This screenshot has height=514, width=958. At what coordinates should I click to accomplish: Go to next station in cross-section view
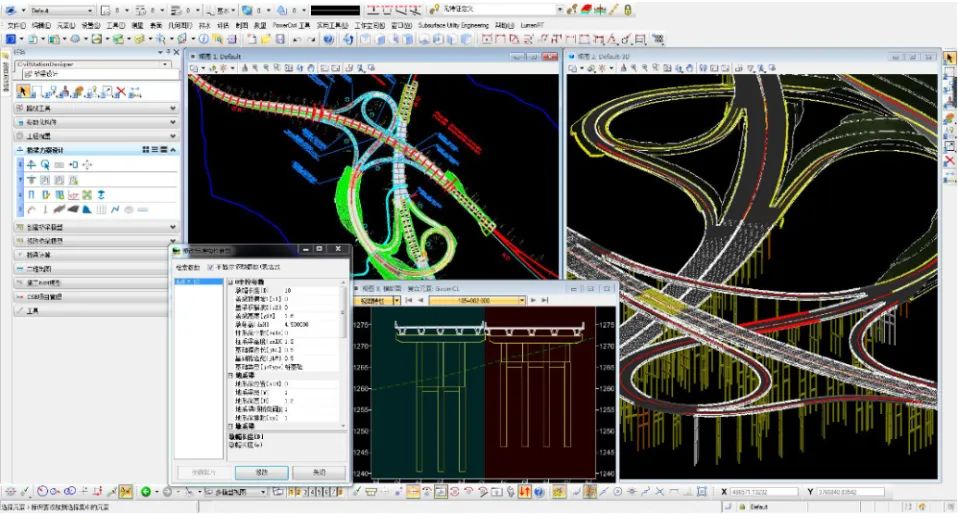[534, 300]
